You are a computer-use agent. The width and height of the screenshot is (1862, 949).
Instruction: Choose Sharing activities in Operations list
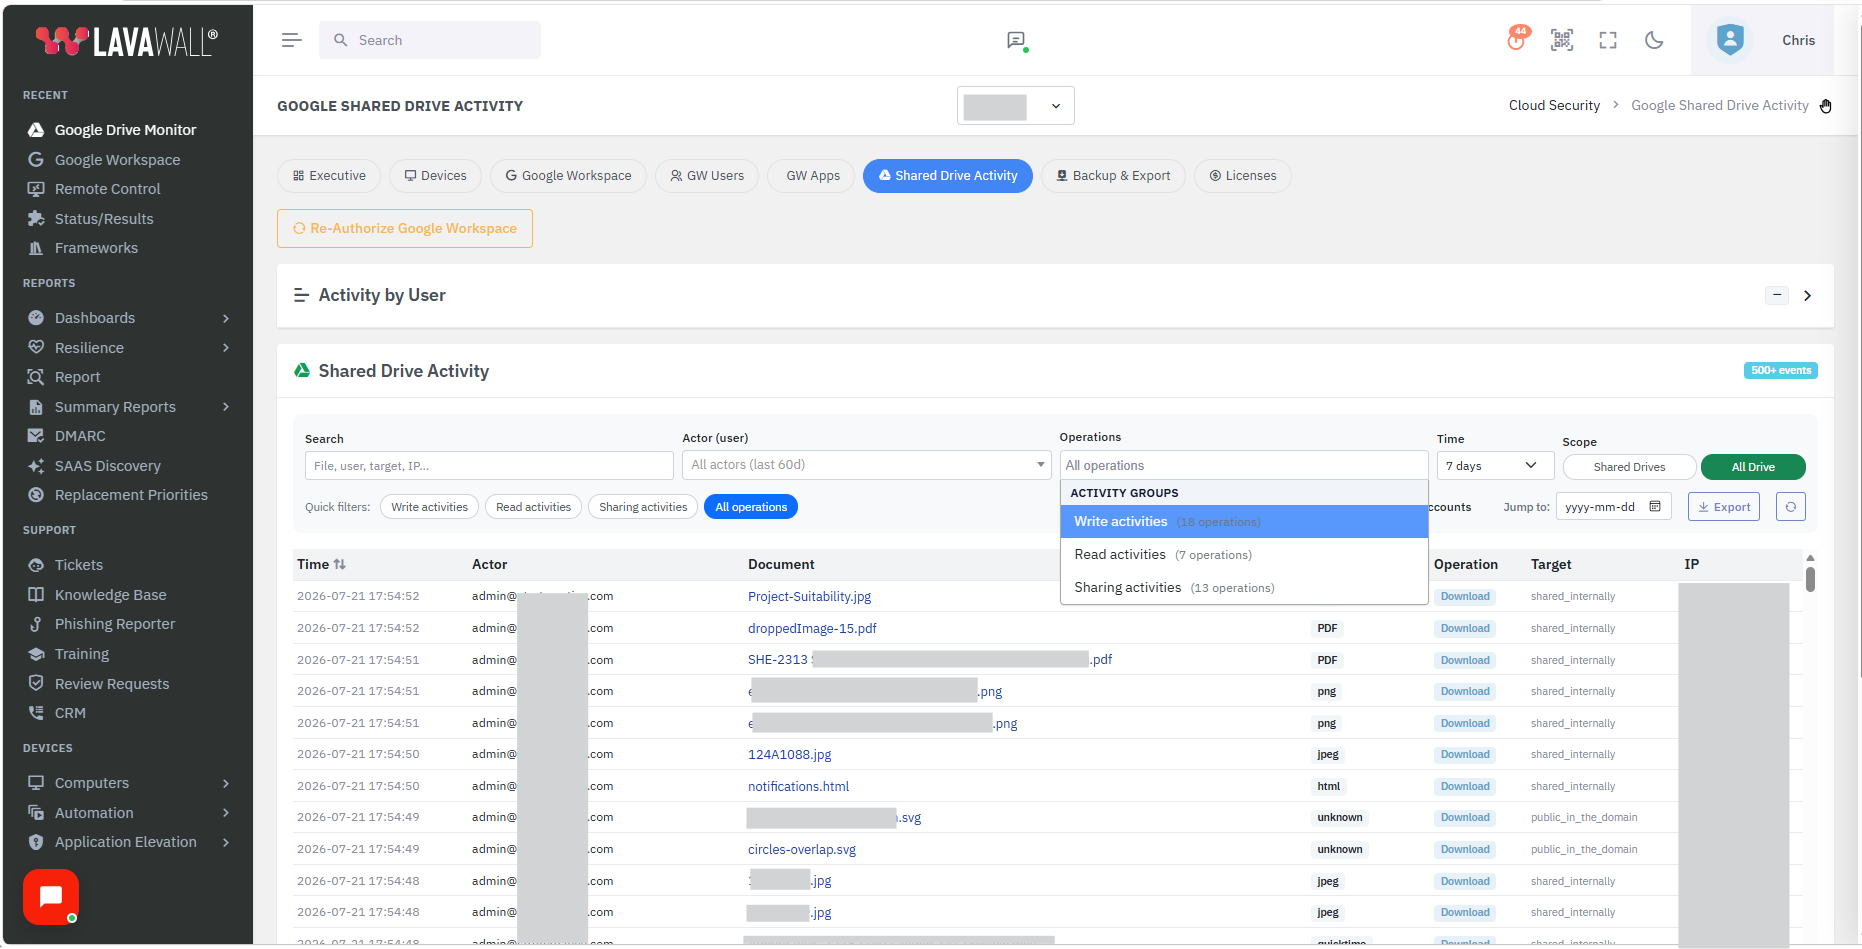click(1244, 588)
